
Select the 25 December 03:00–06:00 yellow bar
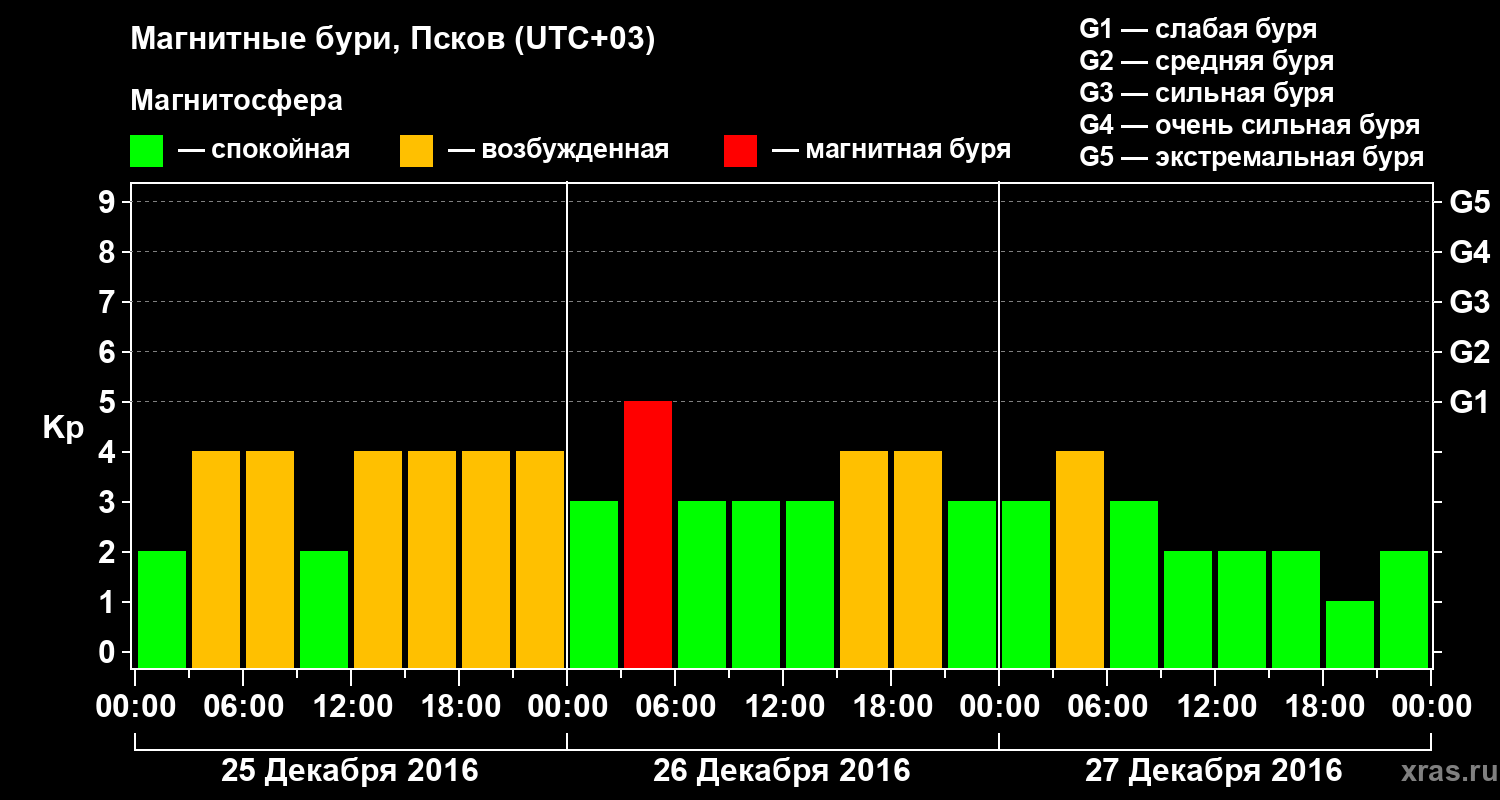[x=216, y=559]
